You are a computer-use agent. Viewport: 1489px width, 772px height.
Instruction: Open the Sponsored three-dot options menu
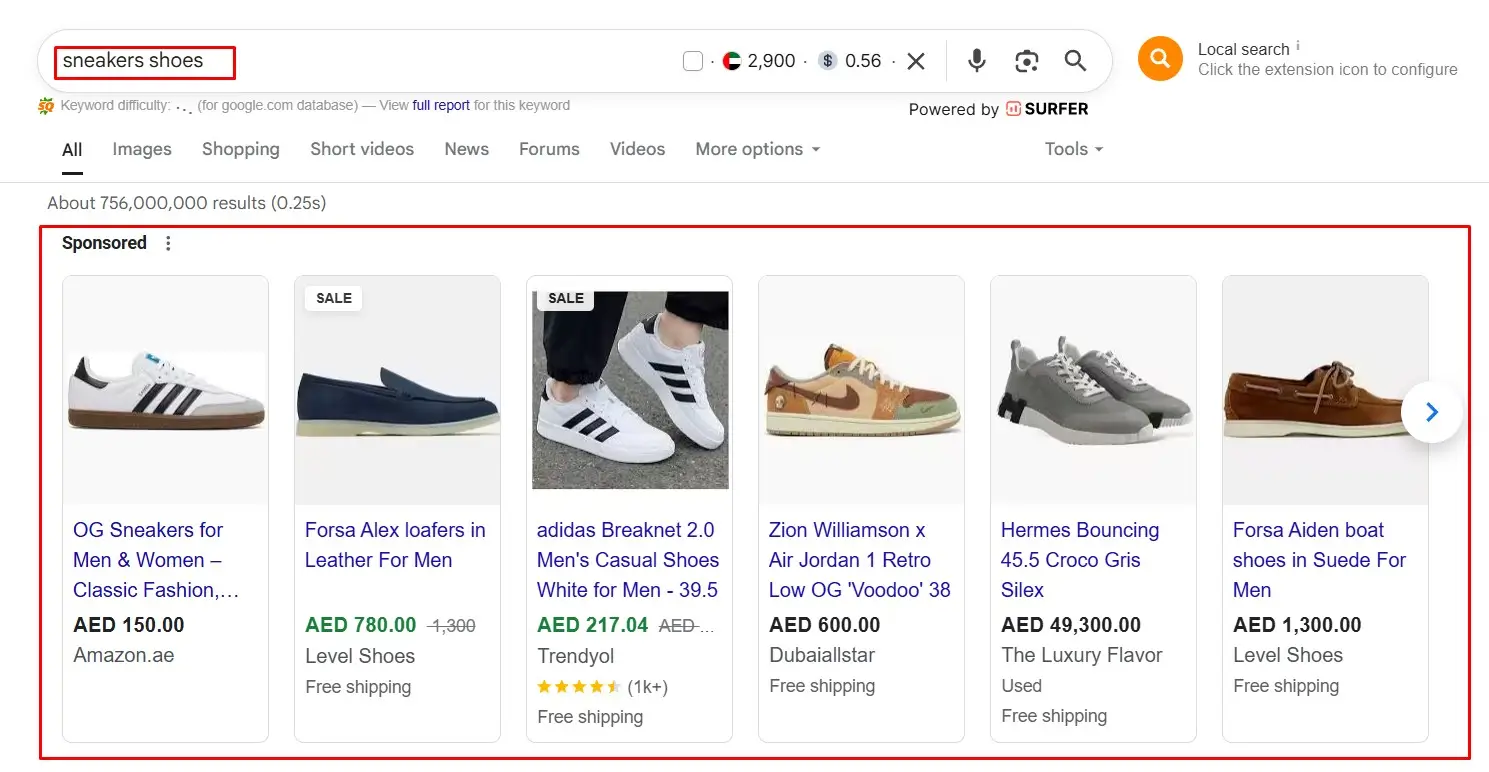coord(168,243)
